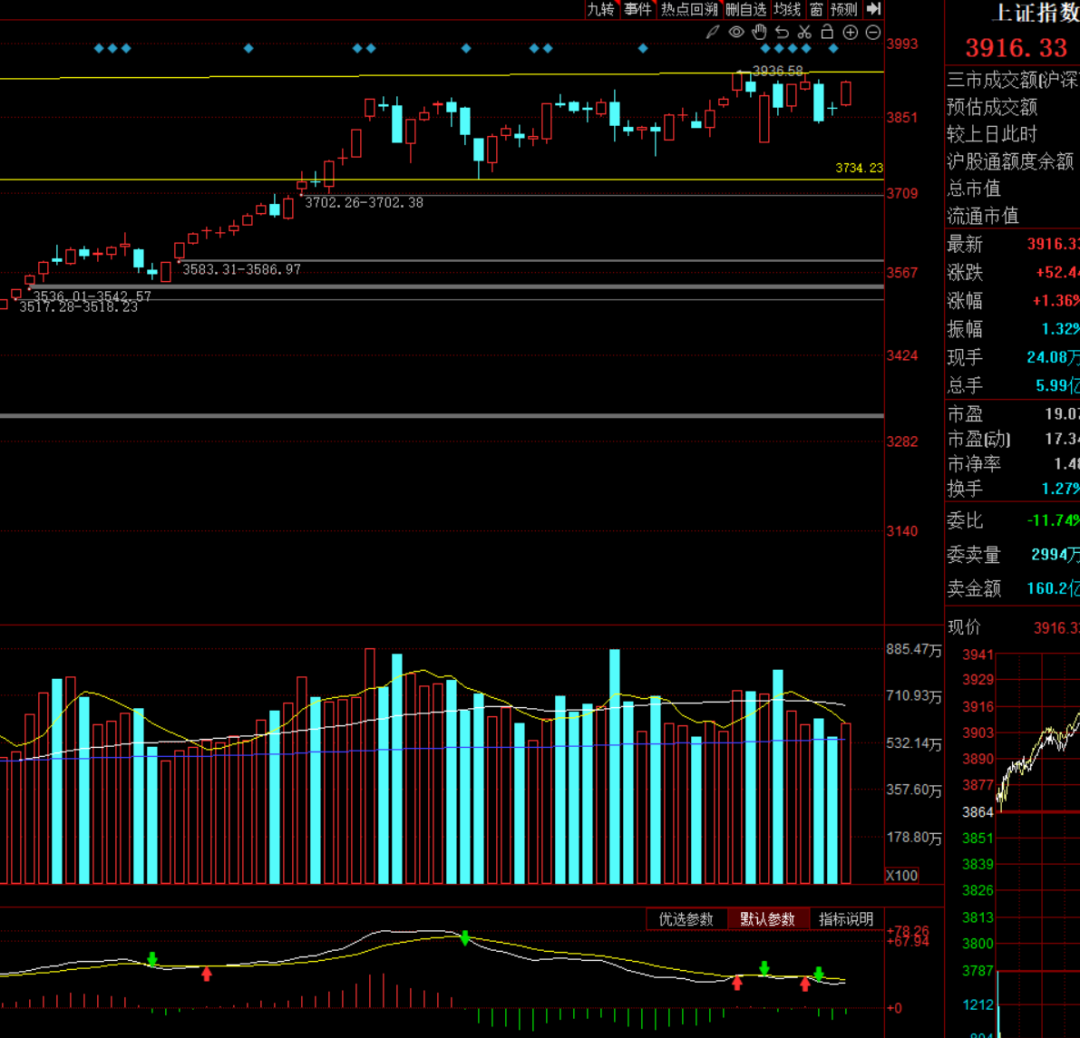This screenshot has width=1080, height=1038.
Task: Open the 九转 indicator tab
Action: coord(600,9)
